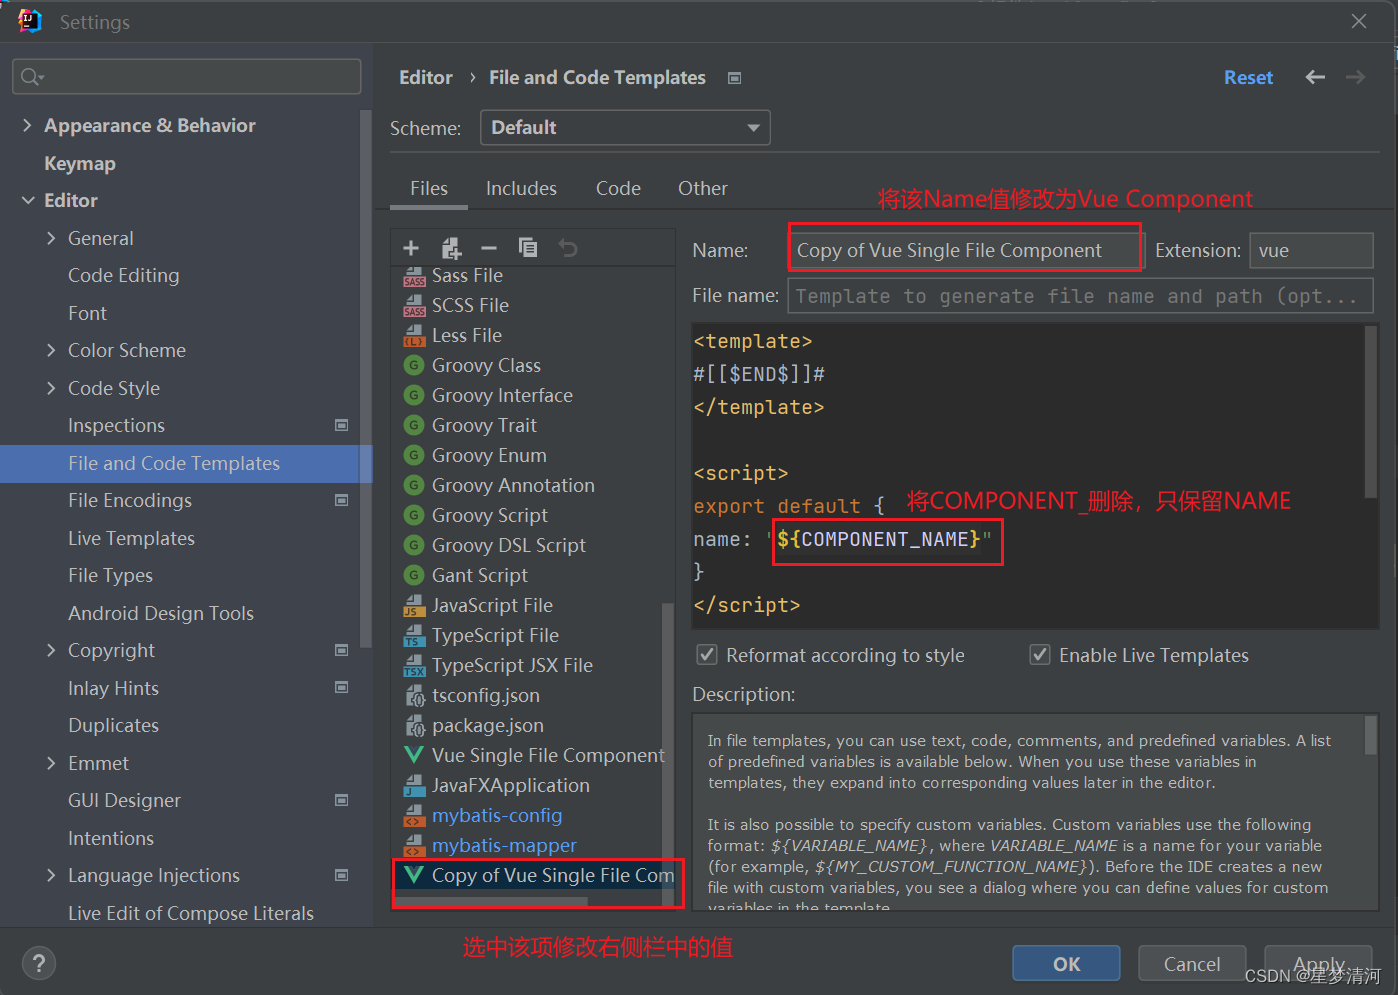Click the back navigation arrow
The image size is (1398, 995).
point(1315,77)
